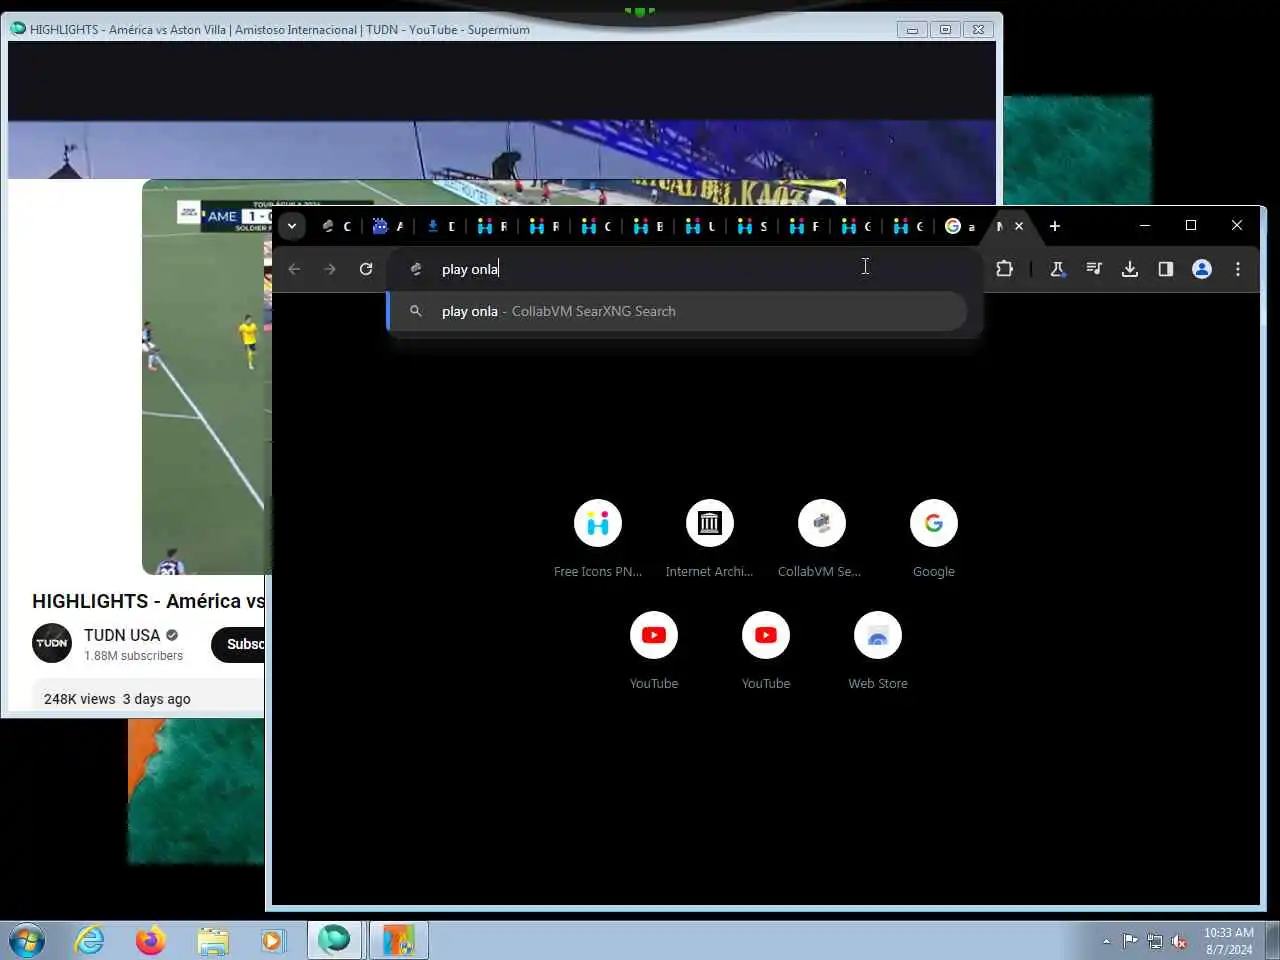Screen dimensions: 1280x960
Task: Open the Extensions puzzle icon
Action: (1005, 269)
